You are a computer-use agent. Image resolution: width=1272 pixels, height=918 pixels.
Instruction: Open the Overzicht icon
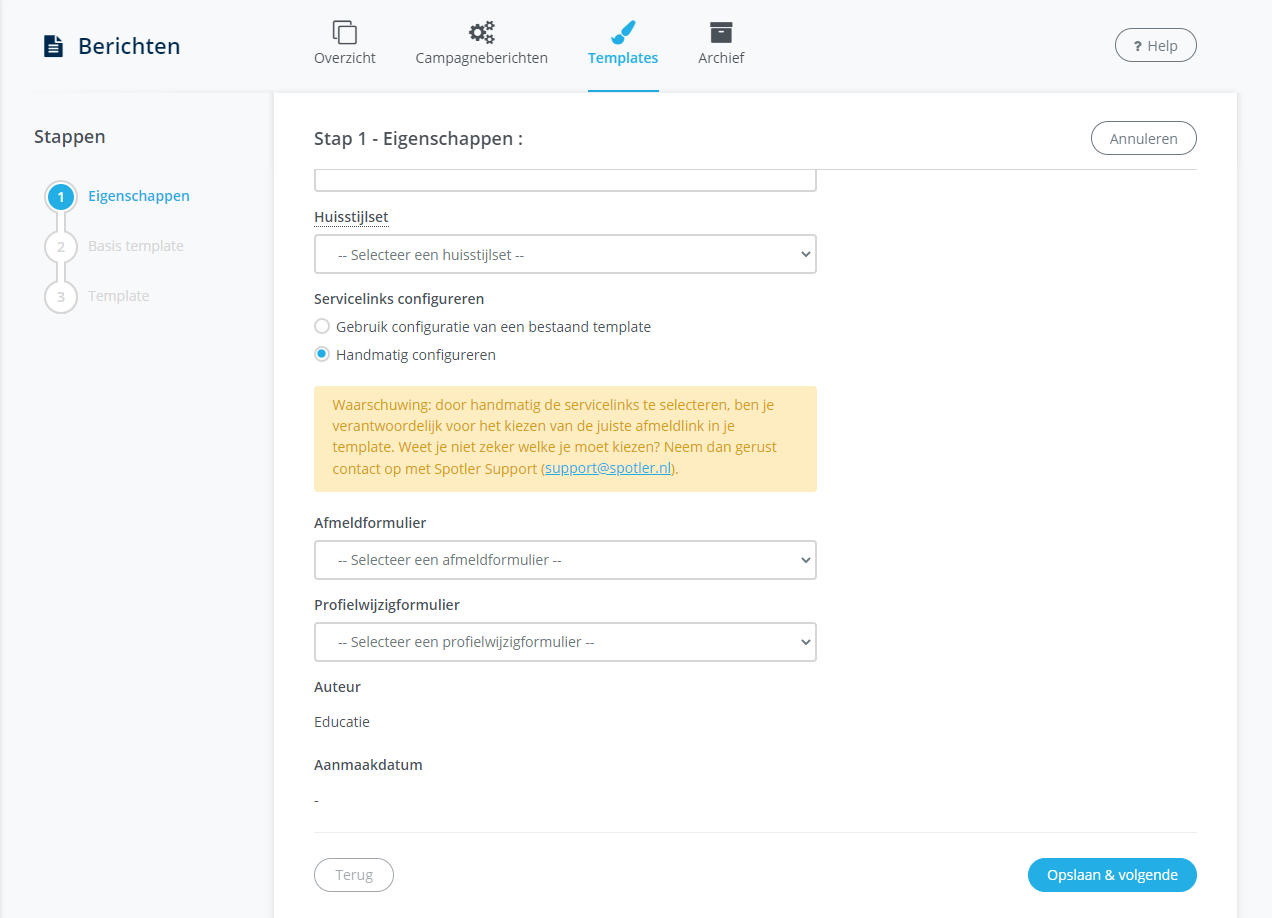pos(344,32)
